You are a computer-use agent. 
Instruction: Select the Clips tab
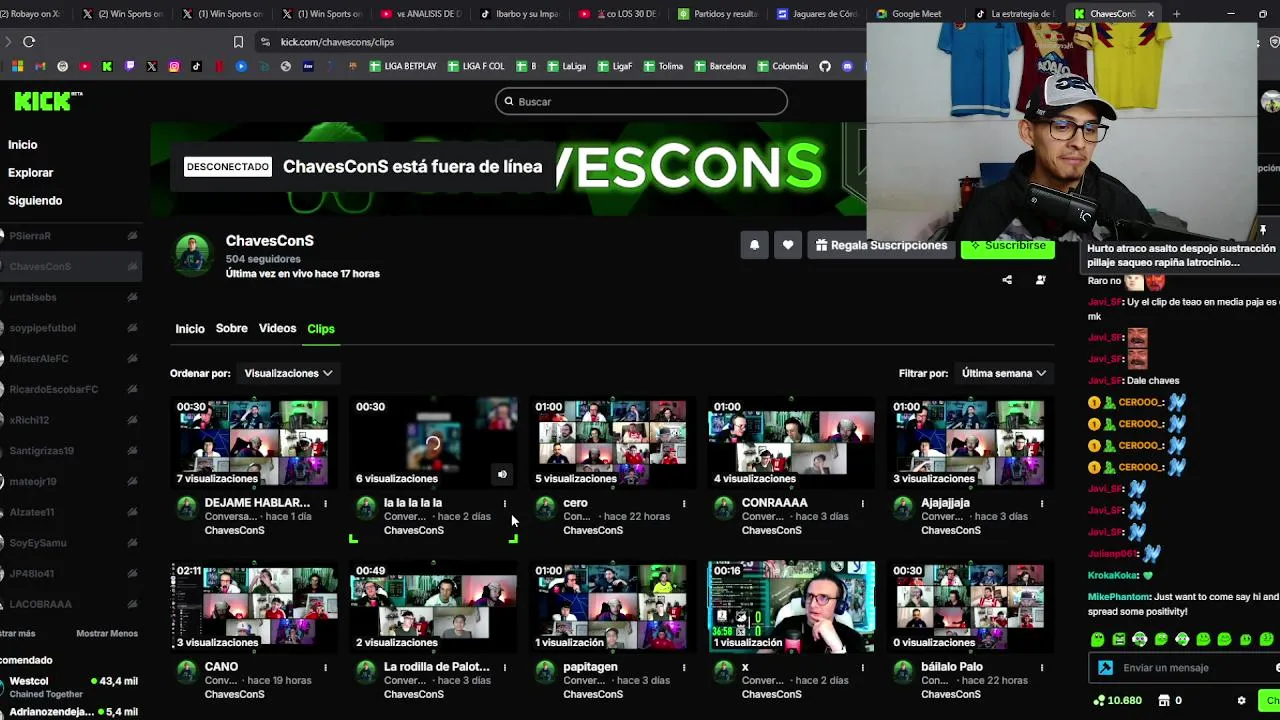click(321, 329)
